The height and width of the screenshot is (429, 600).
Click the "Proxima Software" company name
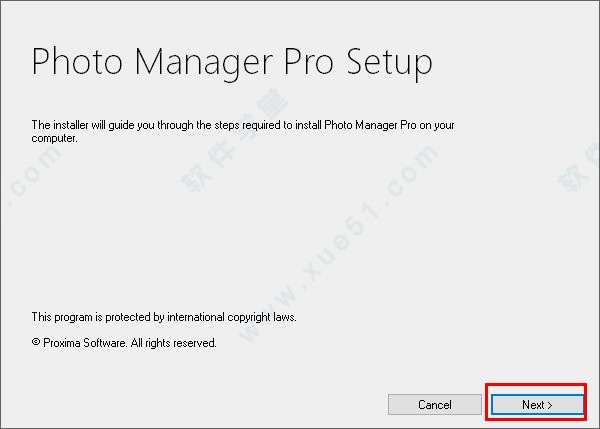[x=82, y=342]
